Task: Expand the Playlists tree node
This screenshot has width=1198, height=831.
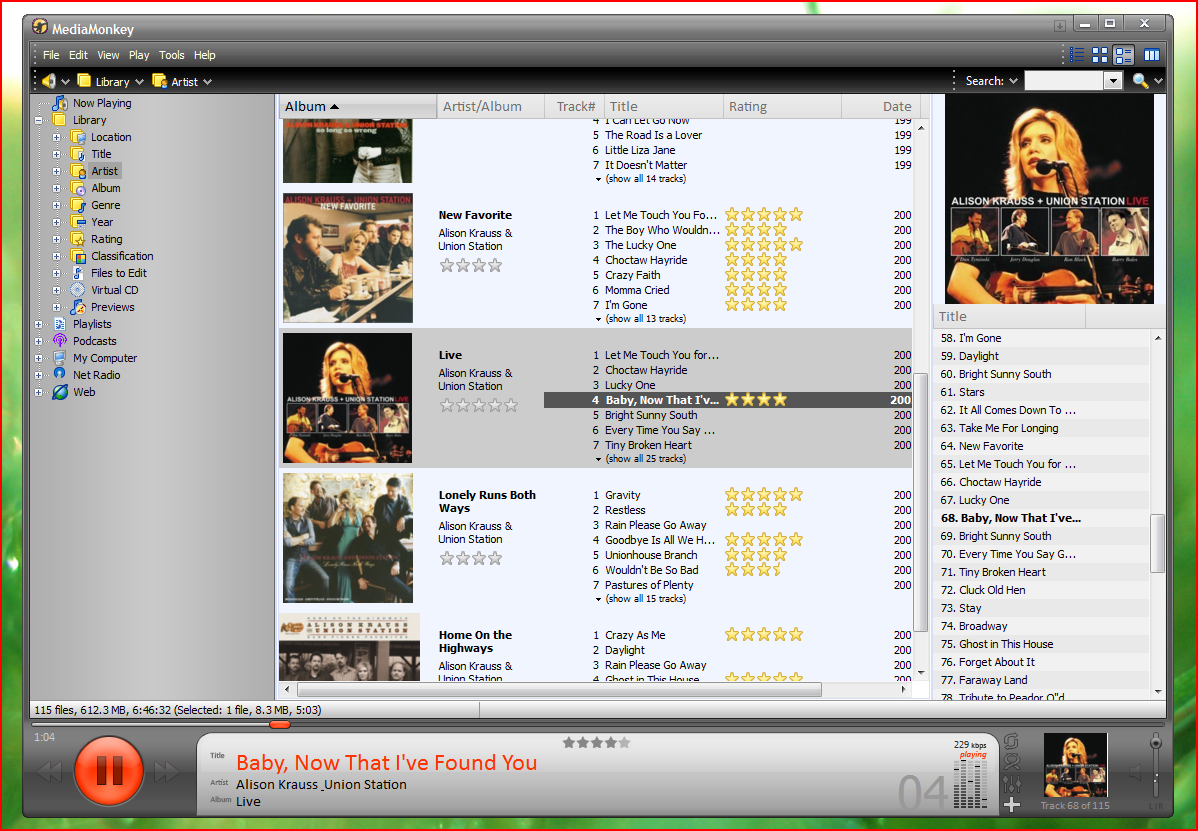Action: click(x=39, y=324)
